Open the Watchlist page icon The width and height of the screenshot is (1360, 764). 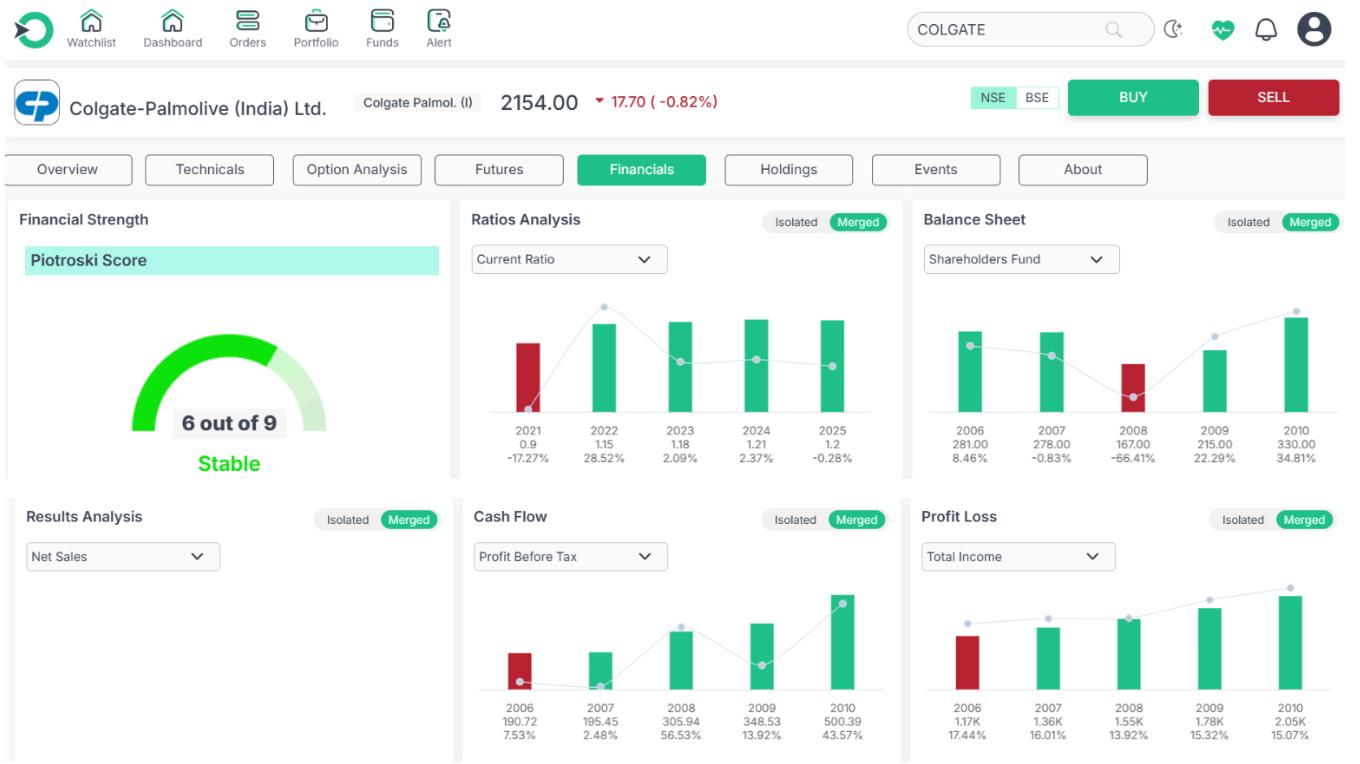90,20
